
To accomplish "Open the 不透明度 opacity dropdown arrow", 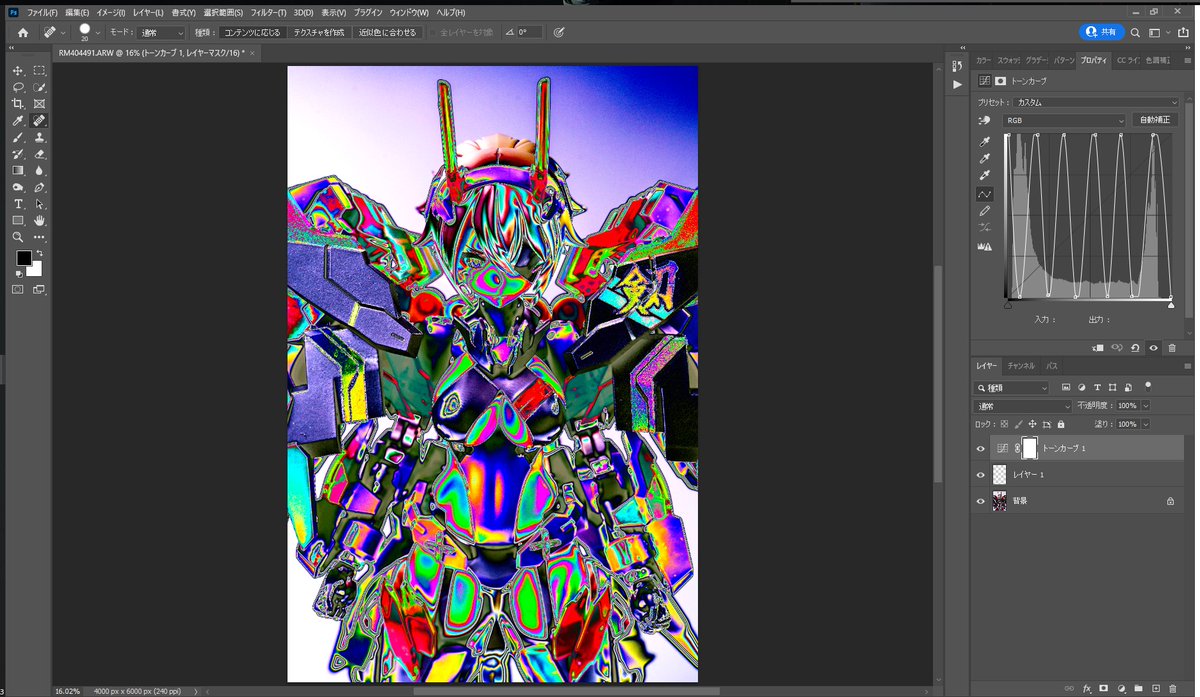I will point(1145,406).
